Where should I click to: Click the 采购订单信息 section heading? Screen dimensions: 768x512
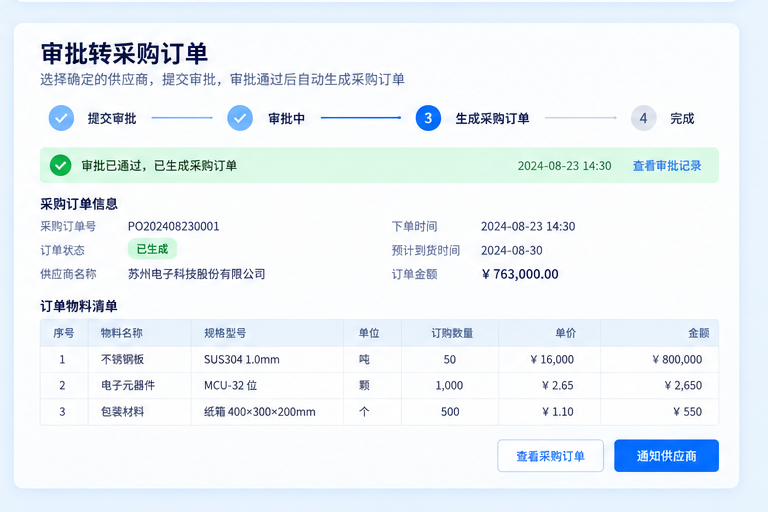(x=79, y=204)
